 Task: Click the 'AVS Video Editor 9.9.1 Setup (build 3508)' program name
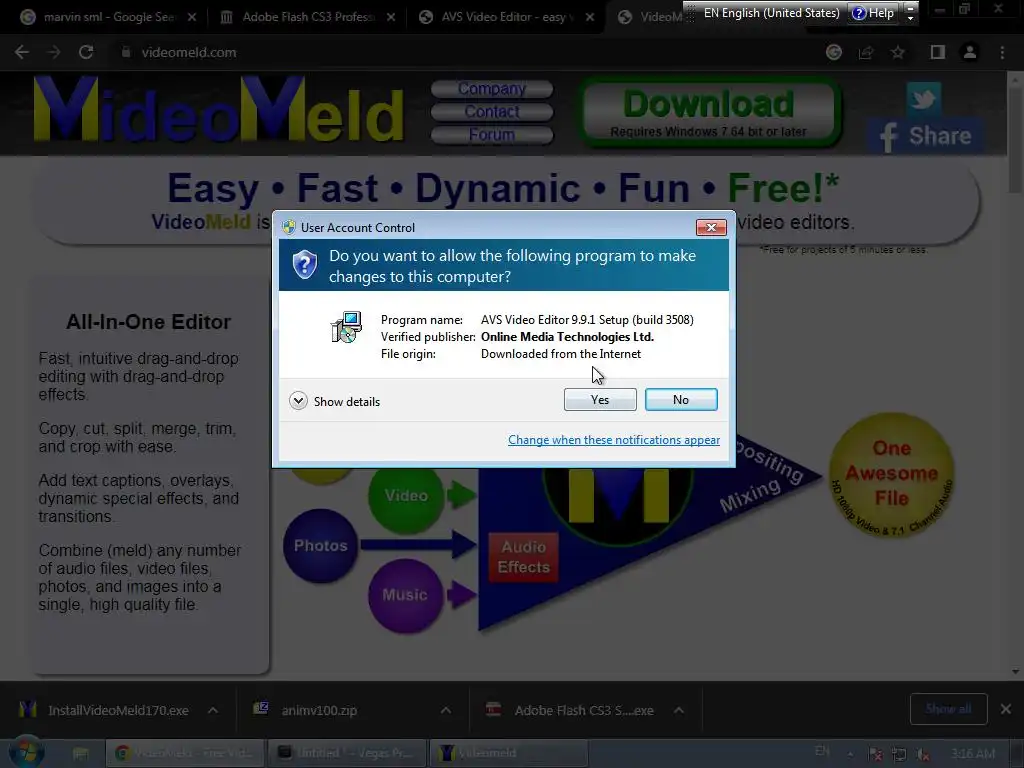click(x=587, y=320)
